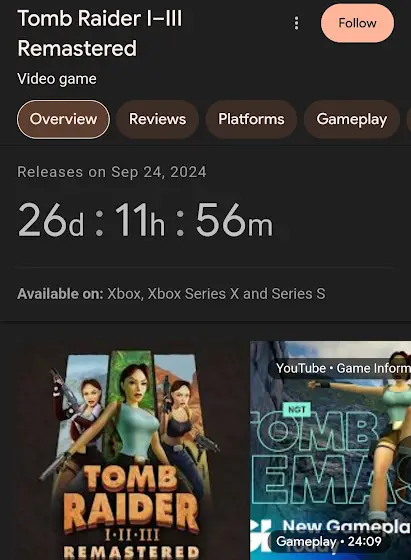Viewport: 411px width, 560px height.
Task: Tap the Xbox Series X and Series S text
Action: 236,294
